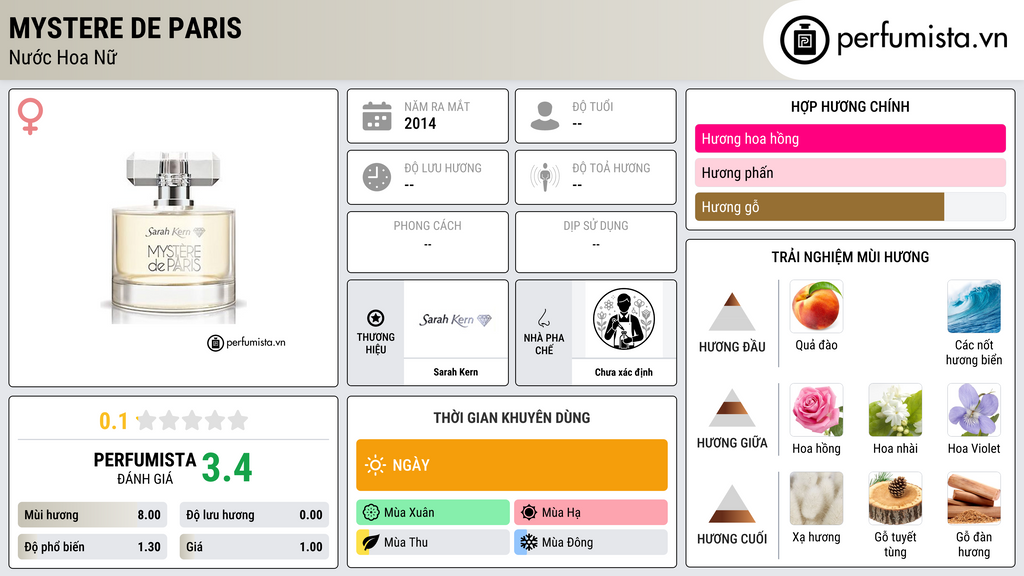
Task: Click the Nước Hoa Nữ subtitle
Action: [63, 57]
